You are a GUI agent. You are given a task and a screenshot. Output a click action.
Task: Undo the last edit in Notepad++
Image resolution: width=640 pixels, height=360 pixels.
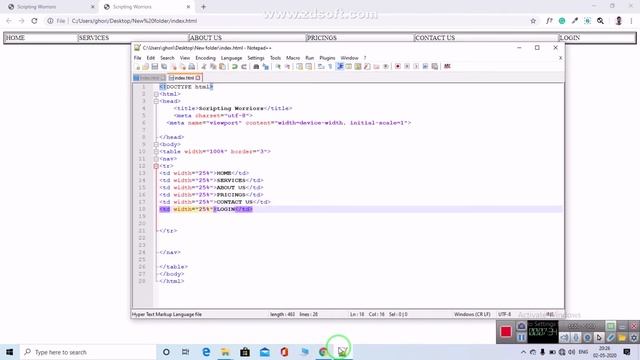click(235, 67)
